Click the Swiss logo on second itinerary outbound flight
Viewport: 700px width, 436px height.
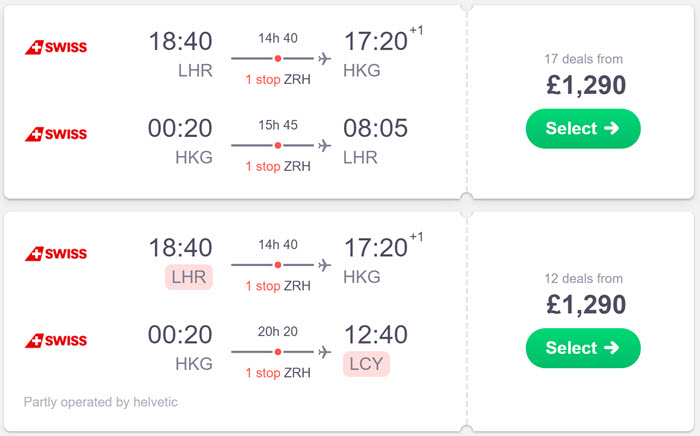(56, 254)
